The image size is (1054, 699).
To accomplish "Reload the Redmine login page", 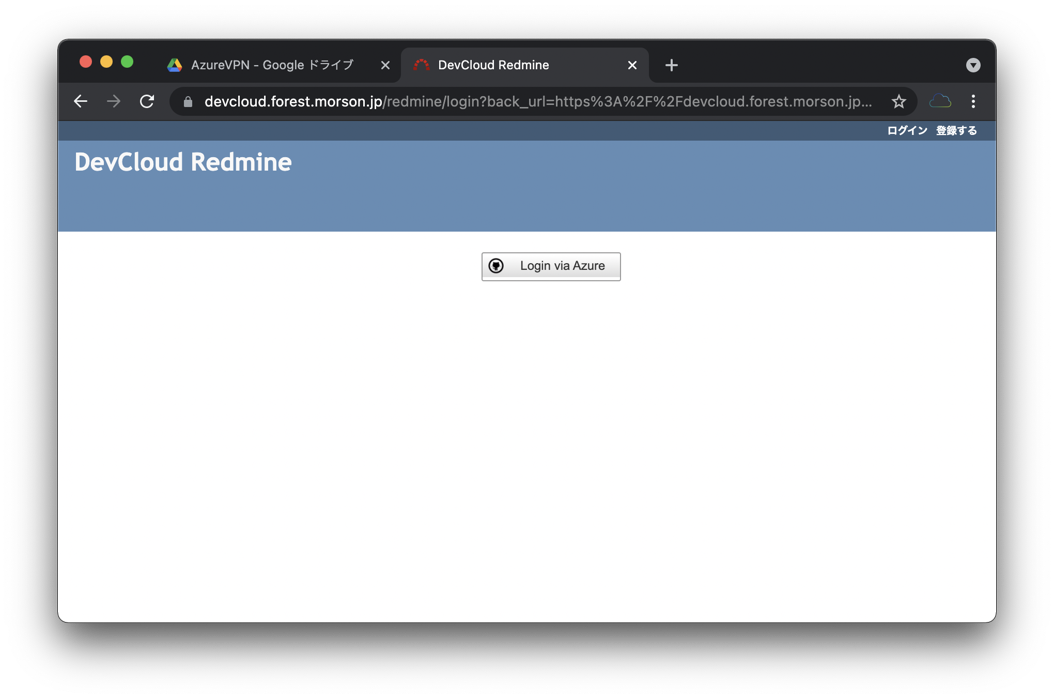I will (x=147, y=101).
